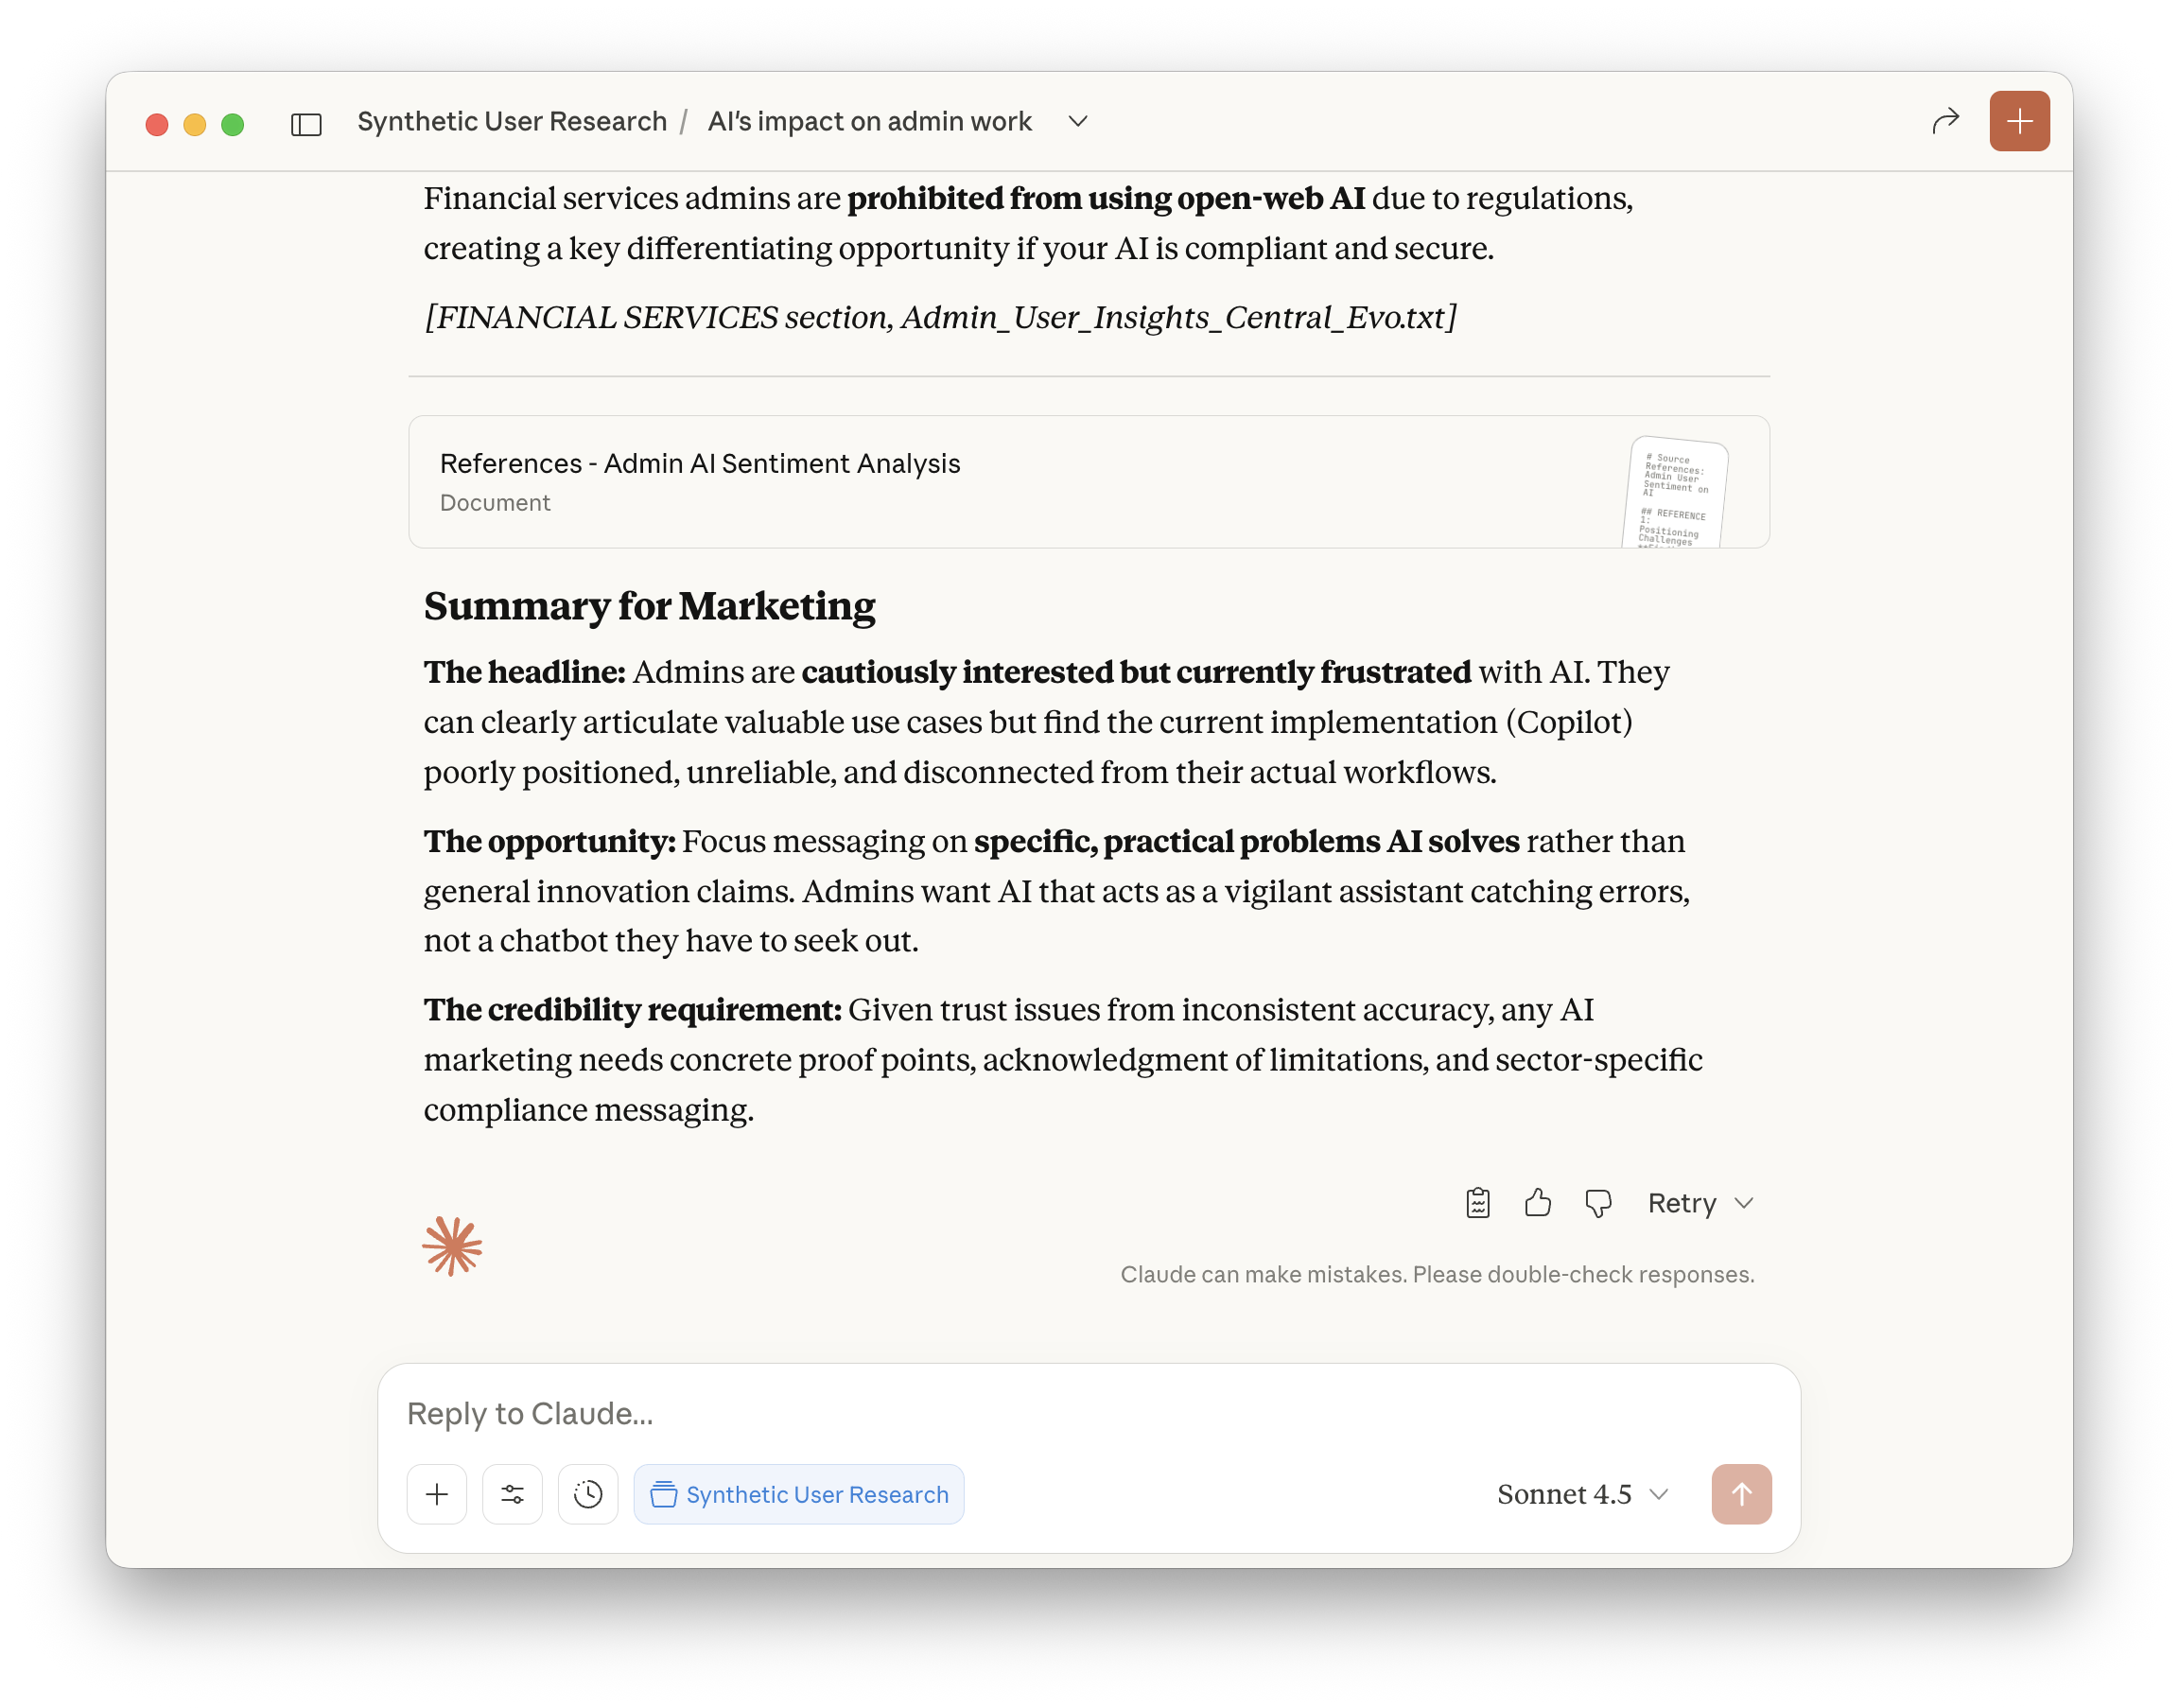This screenshot has height=1708, width=2179.
Task: Share this conversation via the arrow icon
Action: pos(1946,121)
